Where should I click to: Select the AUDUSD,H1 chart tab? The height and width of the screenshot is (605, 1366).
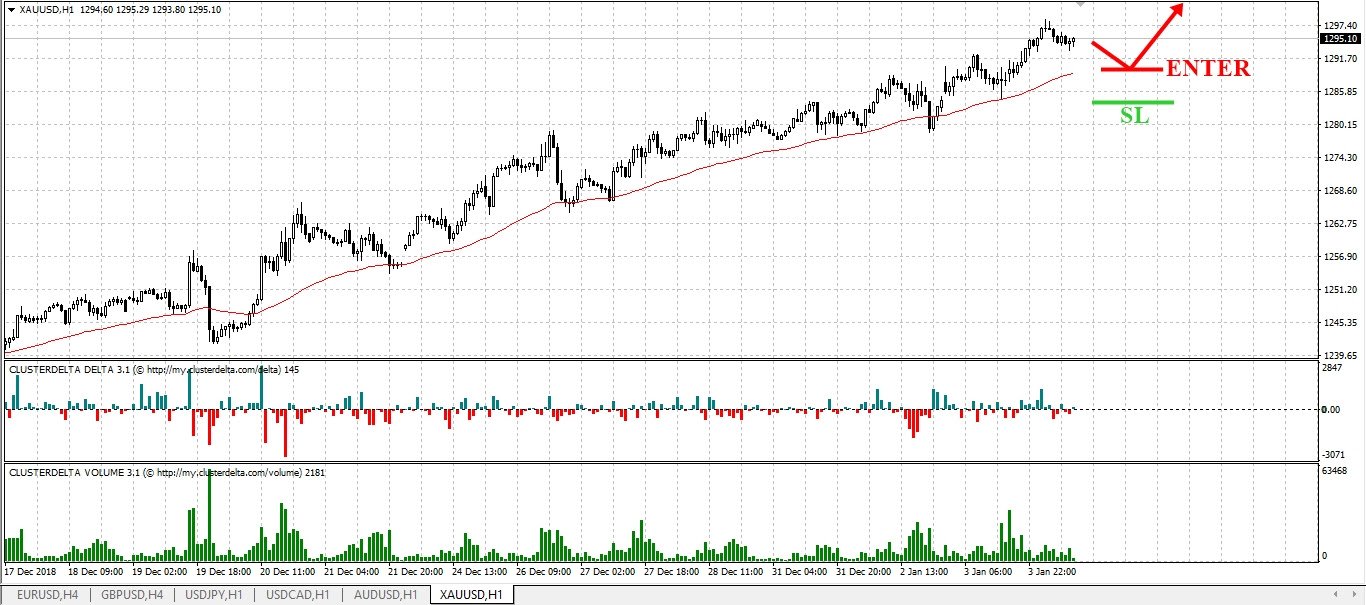[386, 595]
